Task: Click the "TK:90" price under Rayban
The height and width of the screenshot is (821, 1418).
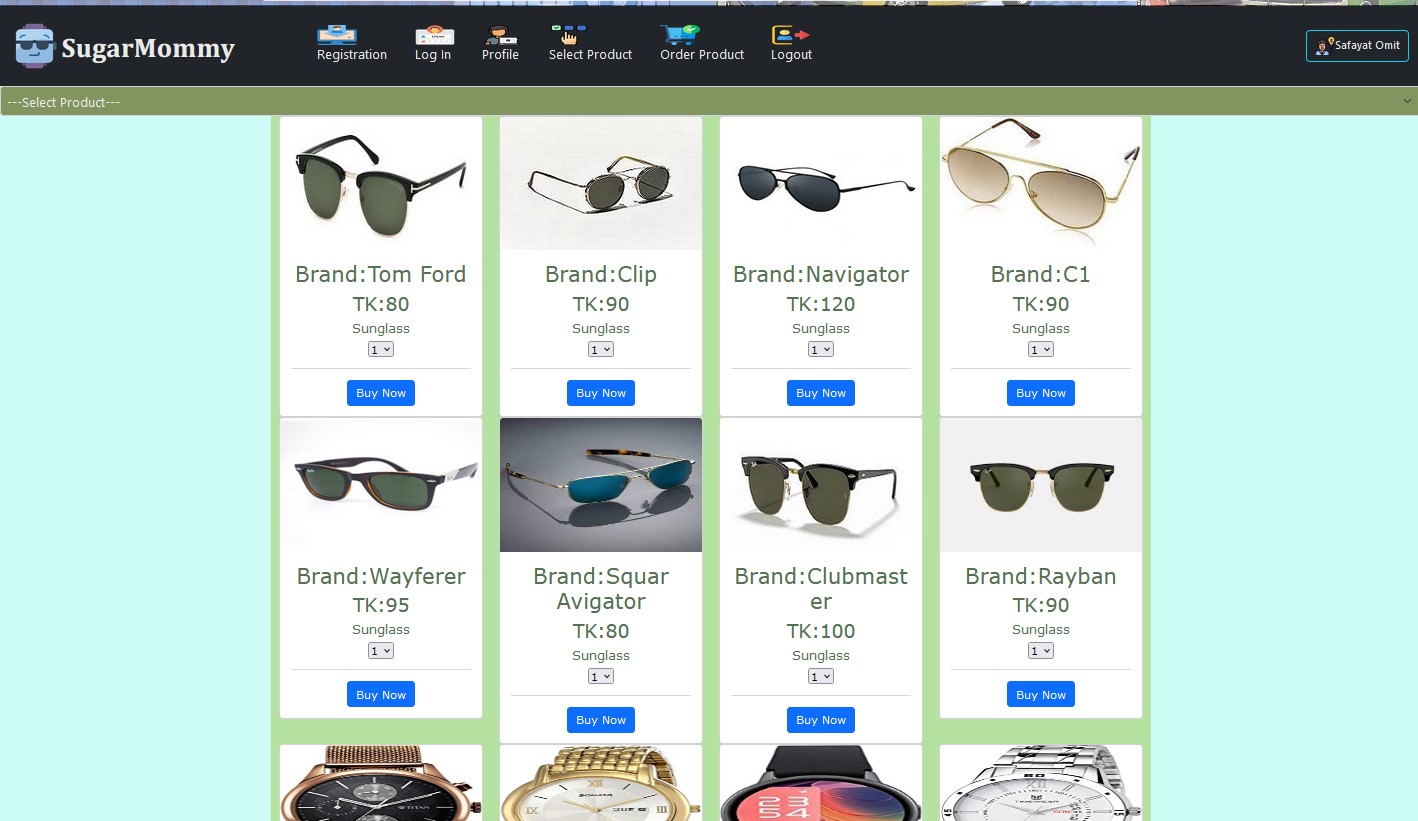Action: 1041,605
